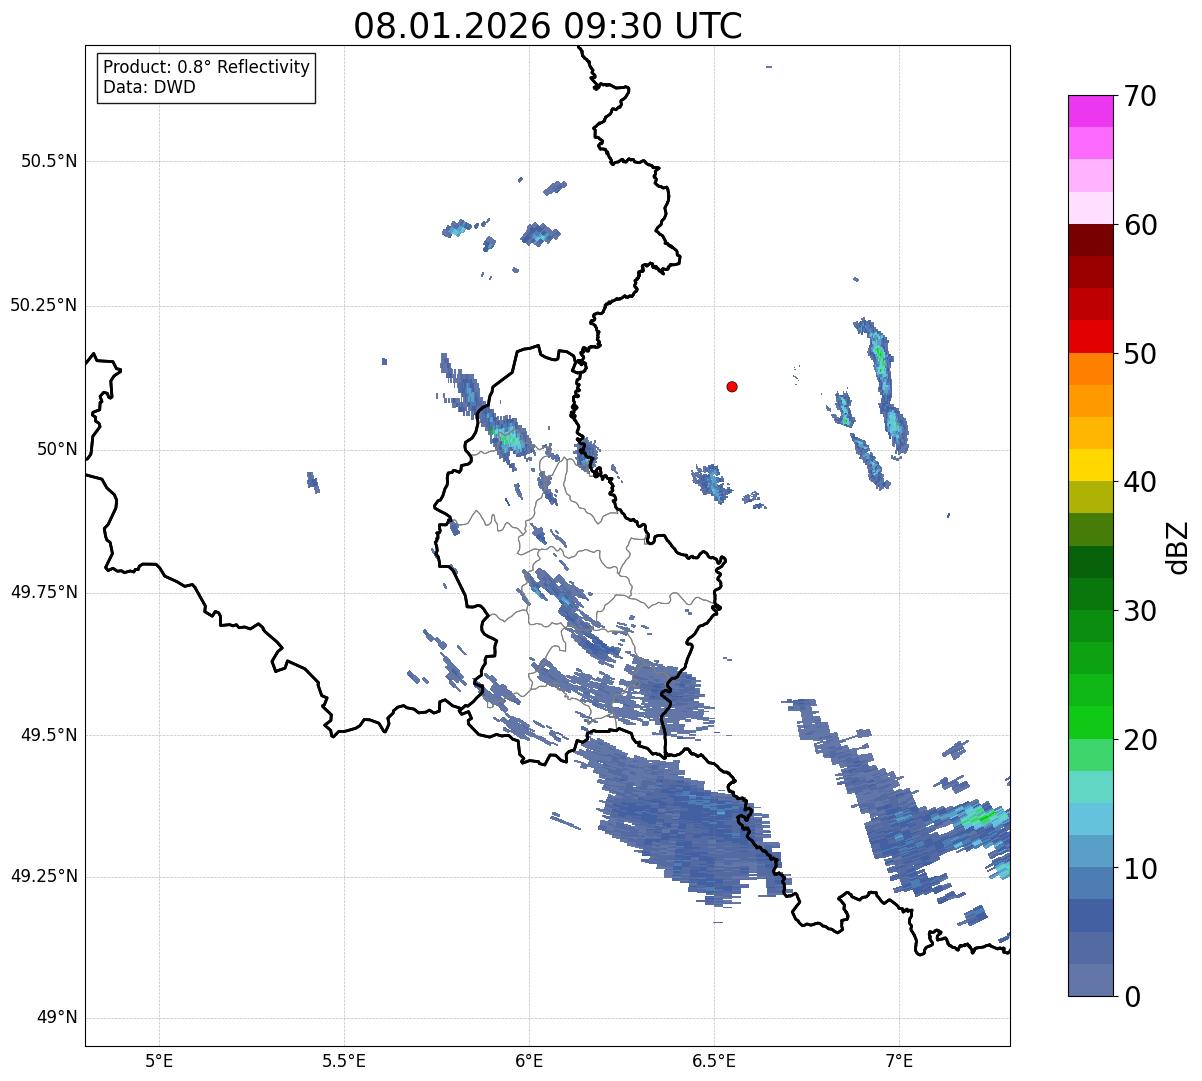Click the dark maroon colorbar segment below 60
Viewport: 1202px width, 1081px height.
(1090, 240)
